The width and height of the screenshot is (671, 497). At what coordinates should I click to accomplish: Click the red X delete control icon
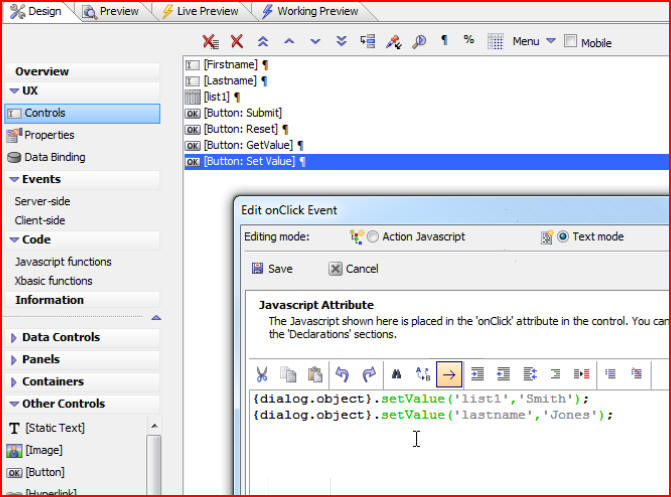237,42
